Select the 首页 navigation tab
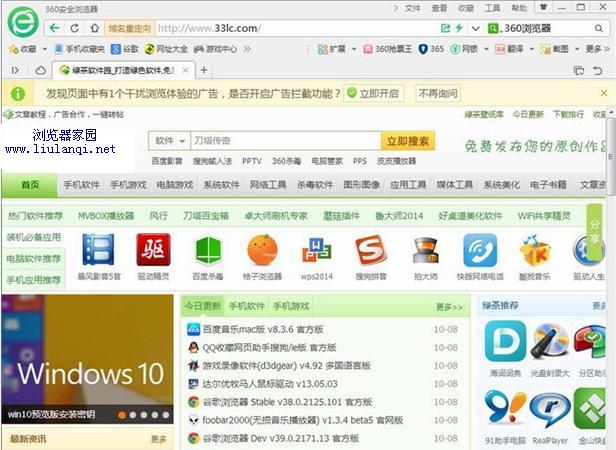The height and width of the screenshot is (450, 616). tap(30, 185)
